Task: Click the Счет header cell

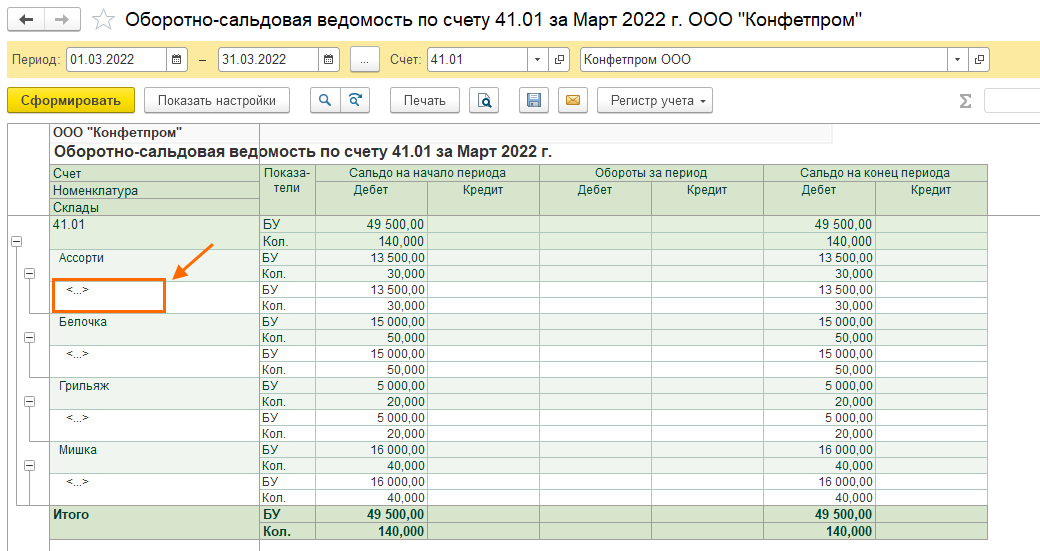Action: [155, 173]
